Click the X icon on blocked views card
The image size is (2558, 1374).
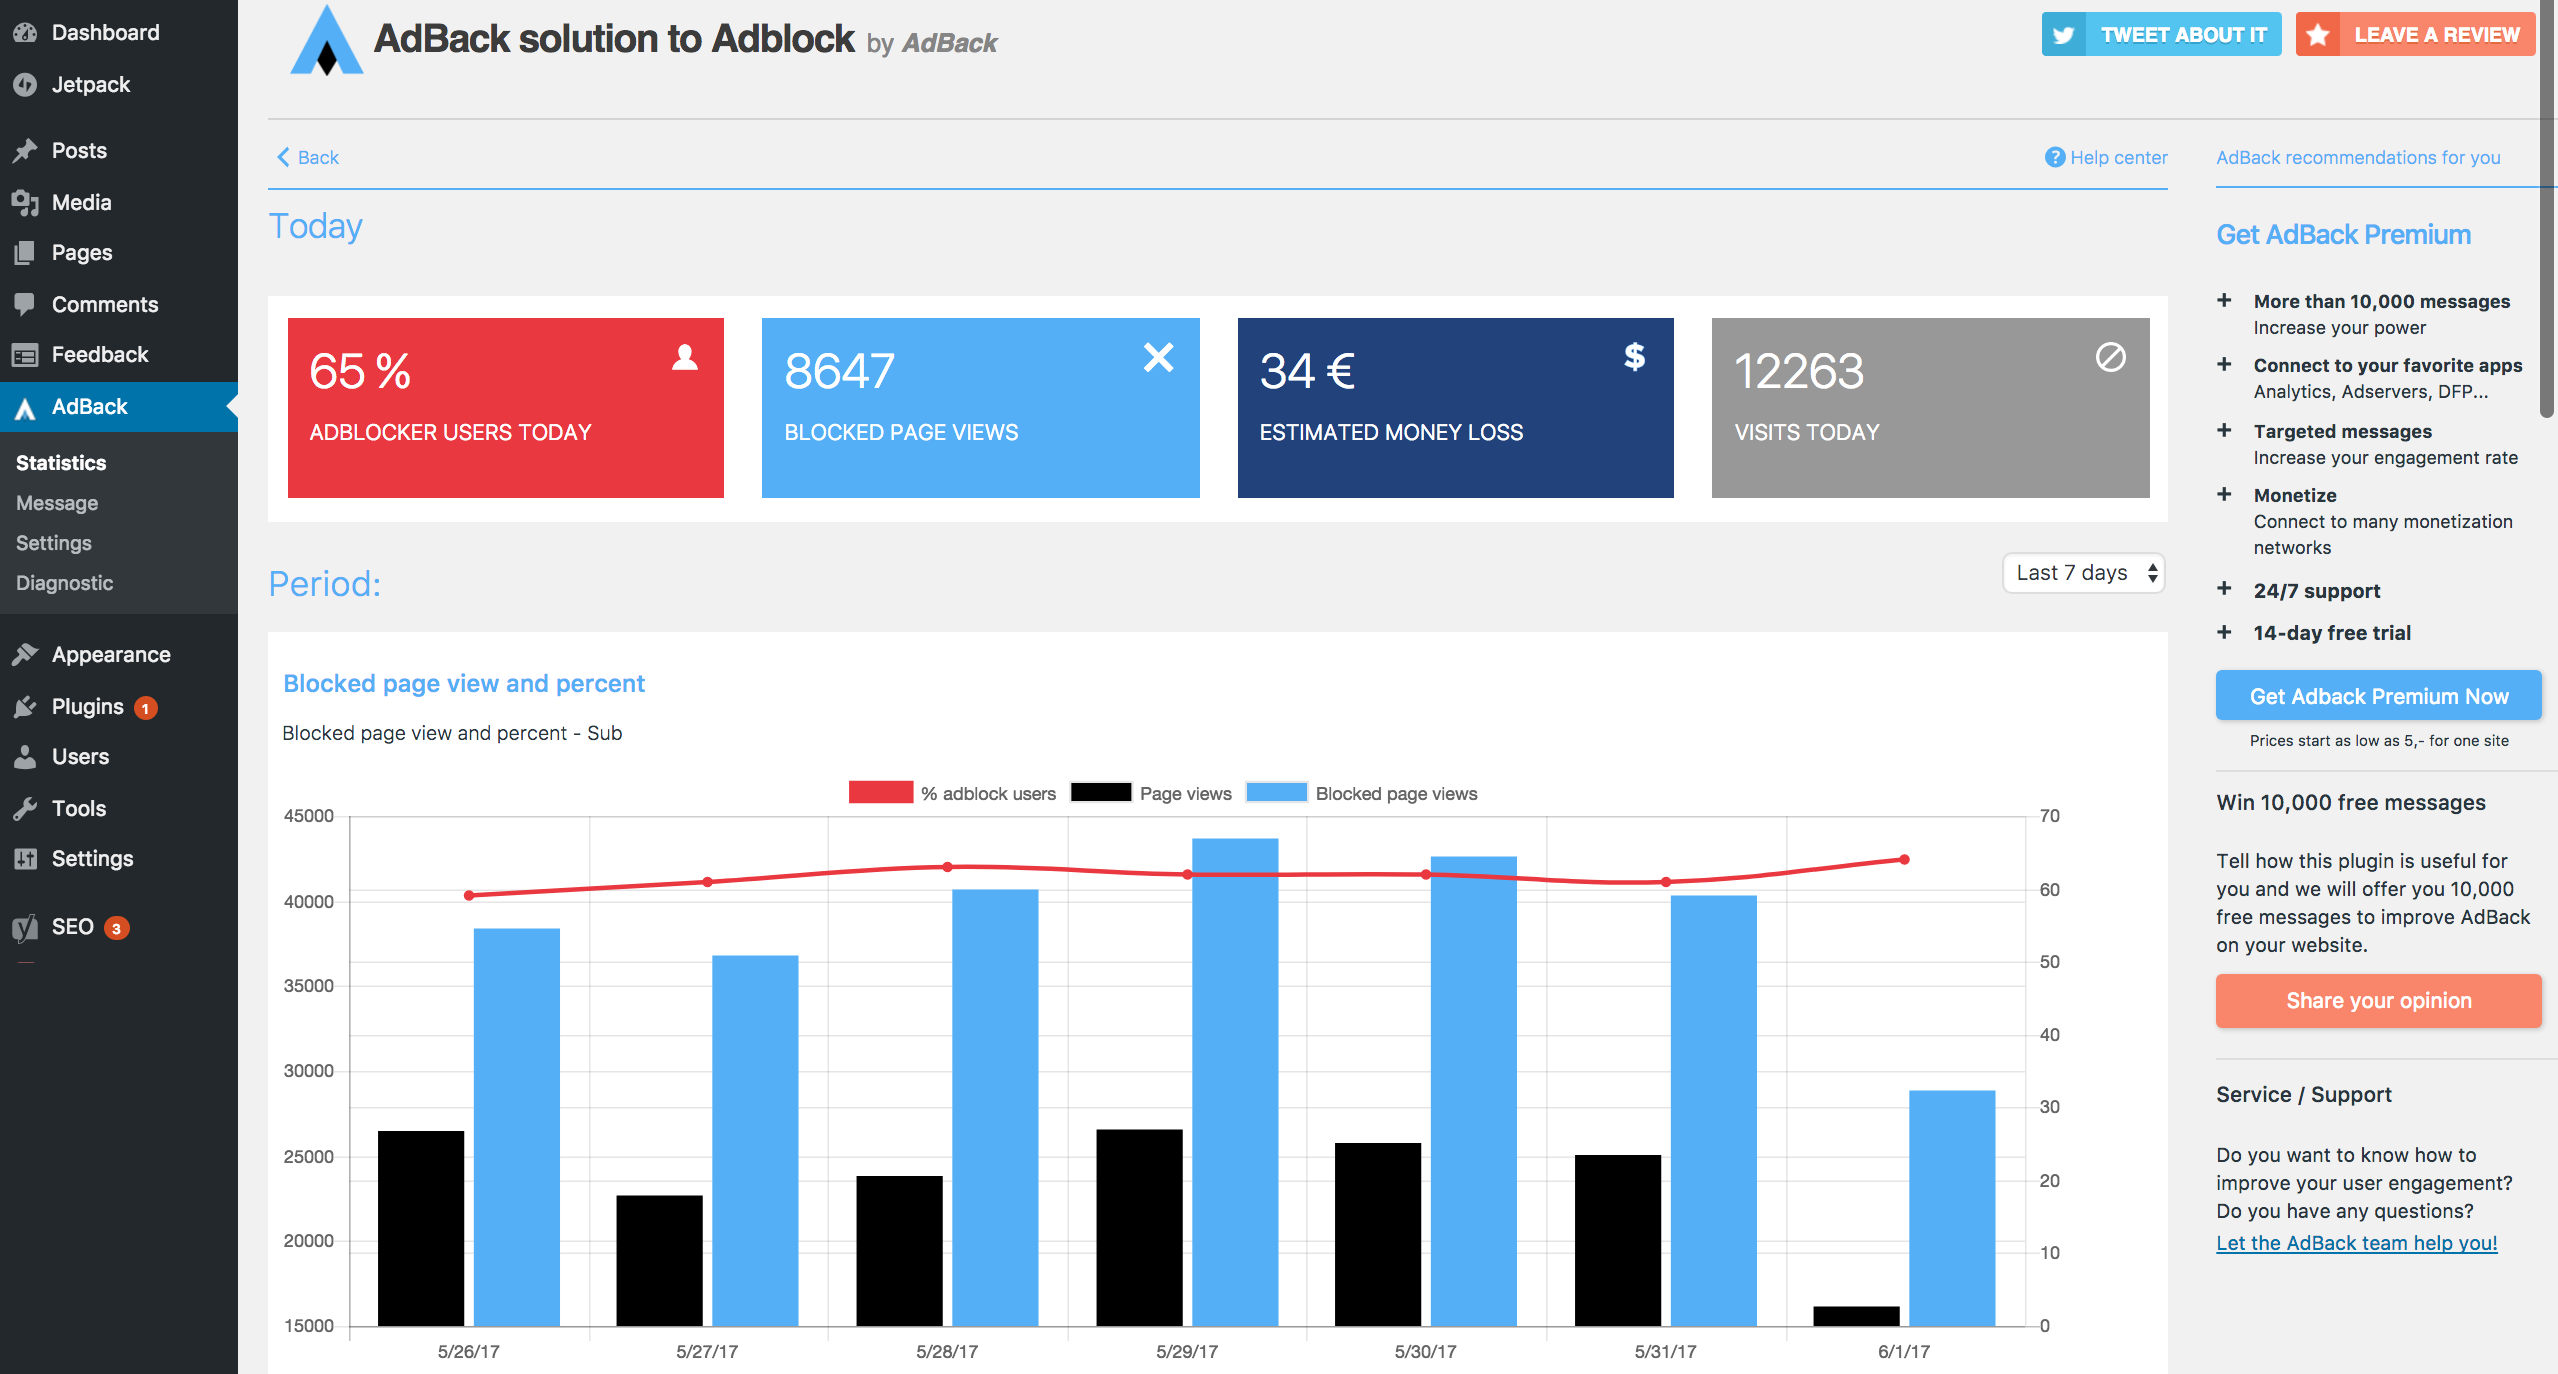coord(1158,357)
